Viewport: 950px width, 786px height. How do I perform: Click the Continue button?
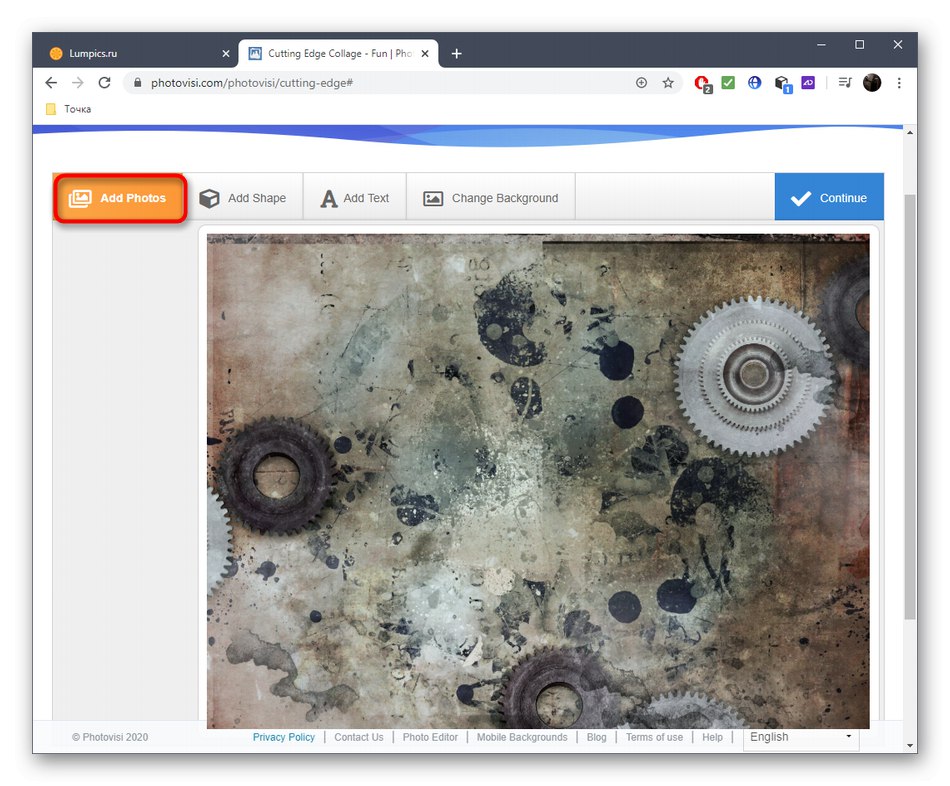(x=829, y=197)
